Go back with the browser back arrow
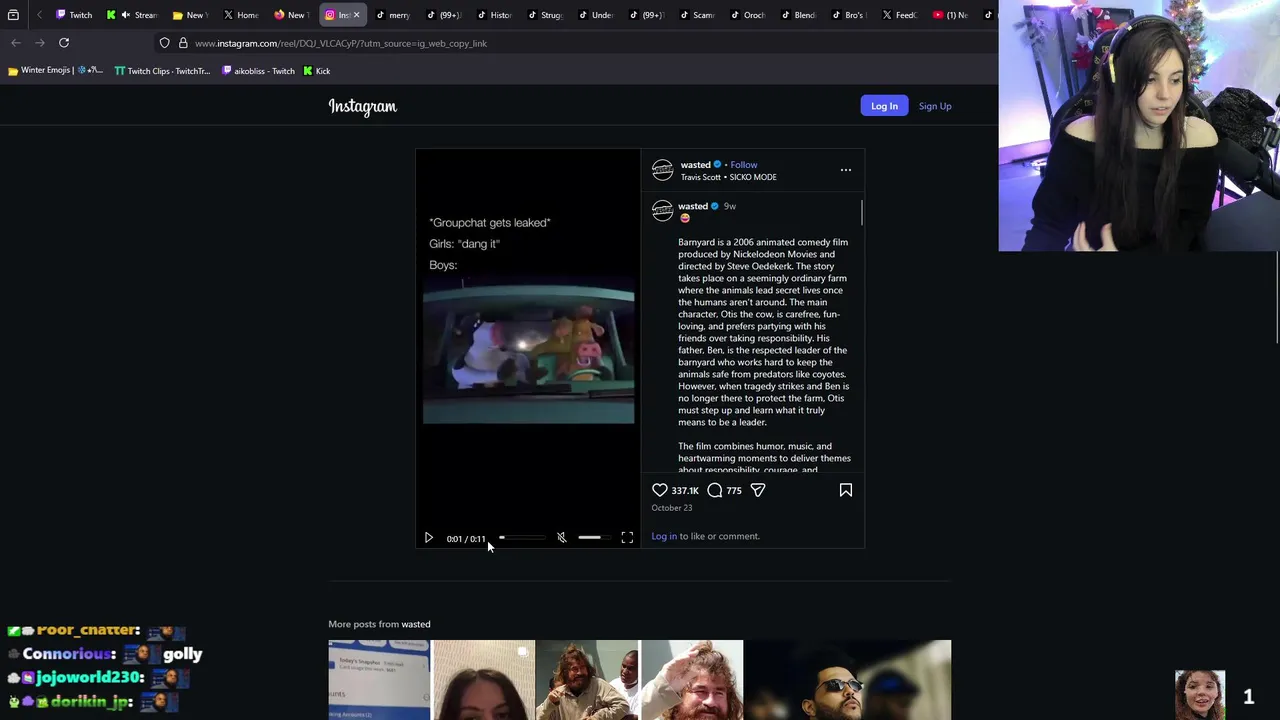The width and height of the screenshot is (1280, 720). click(16, 43)
